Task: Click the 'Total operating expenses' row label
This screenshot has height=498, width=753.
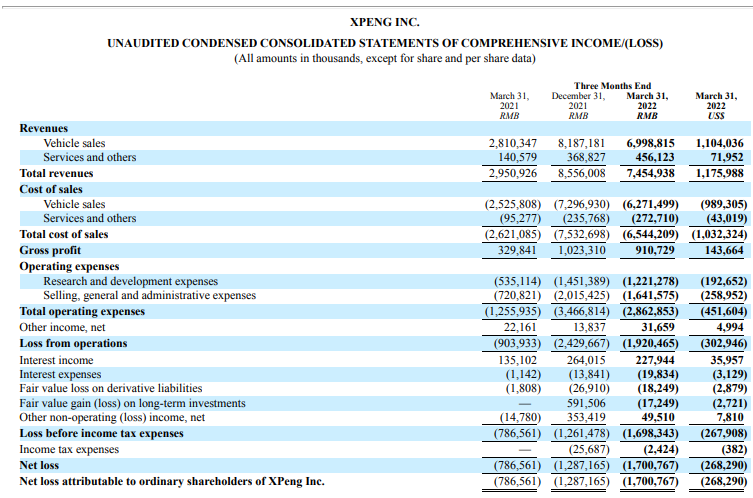Action: tap(82, 312)
